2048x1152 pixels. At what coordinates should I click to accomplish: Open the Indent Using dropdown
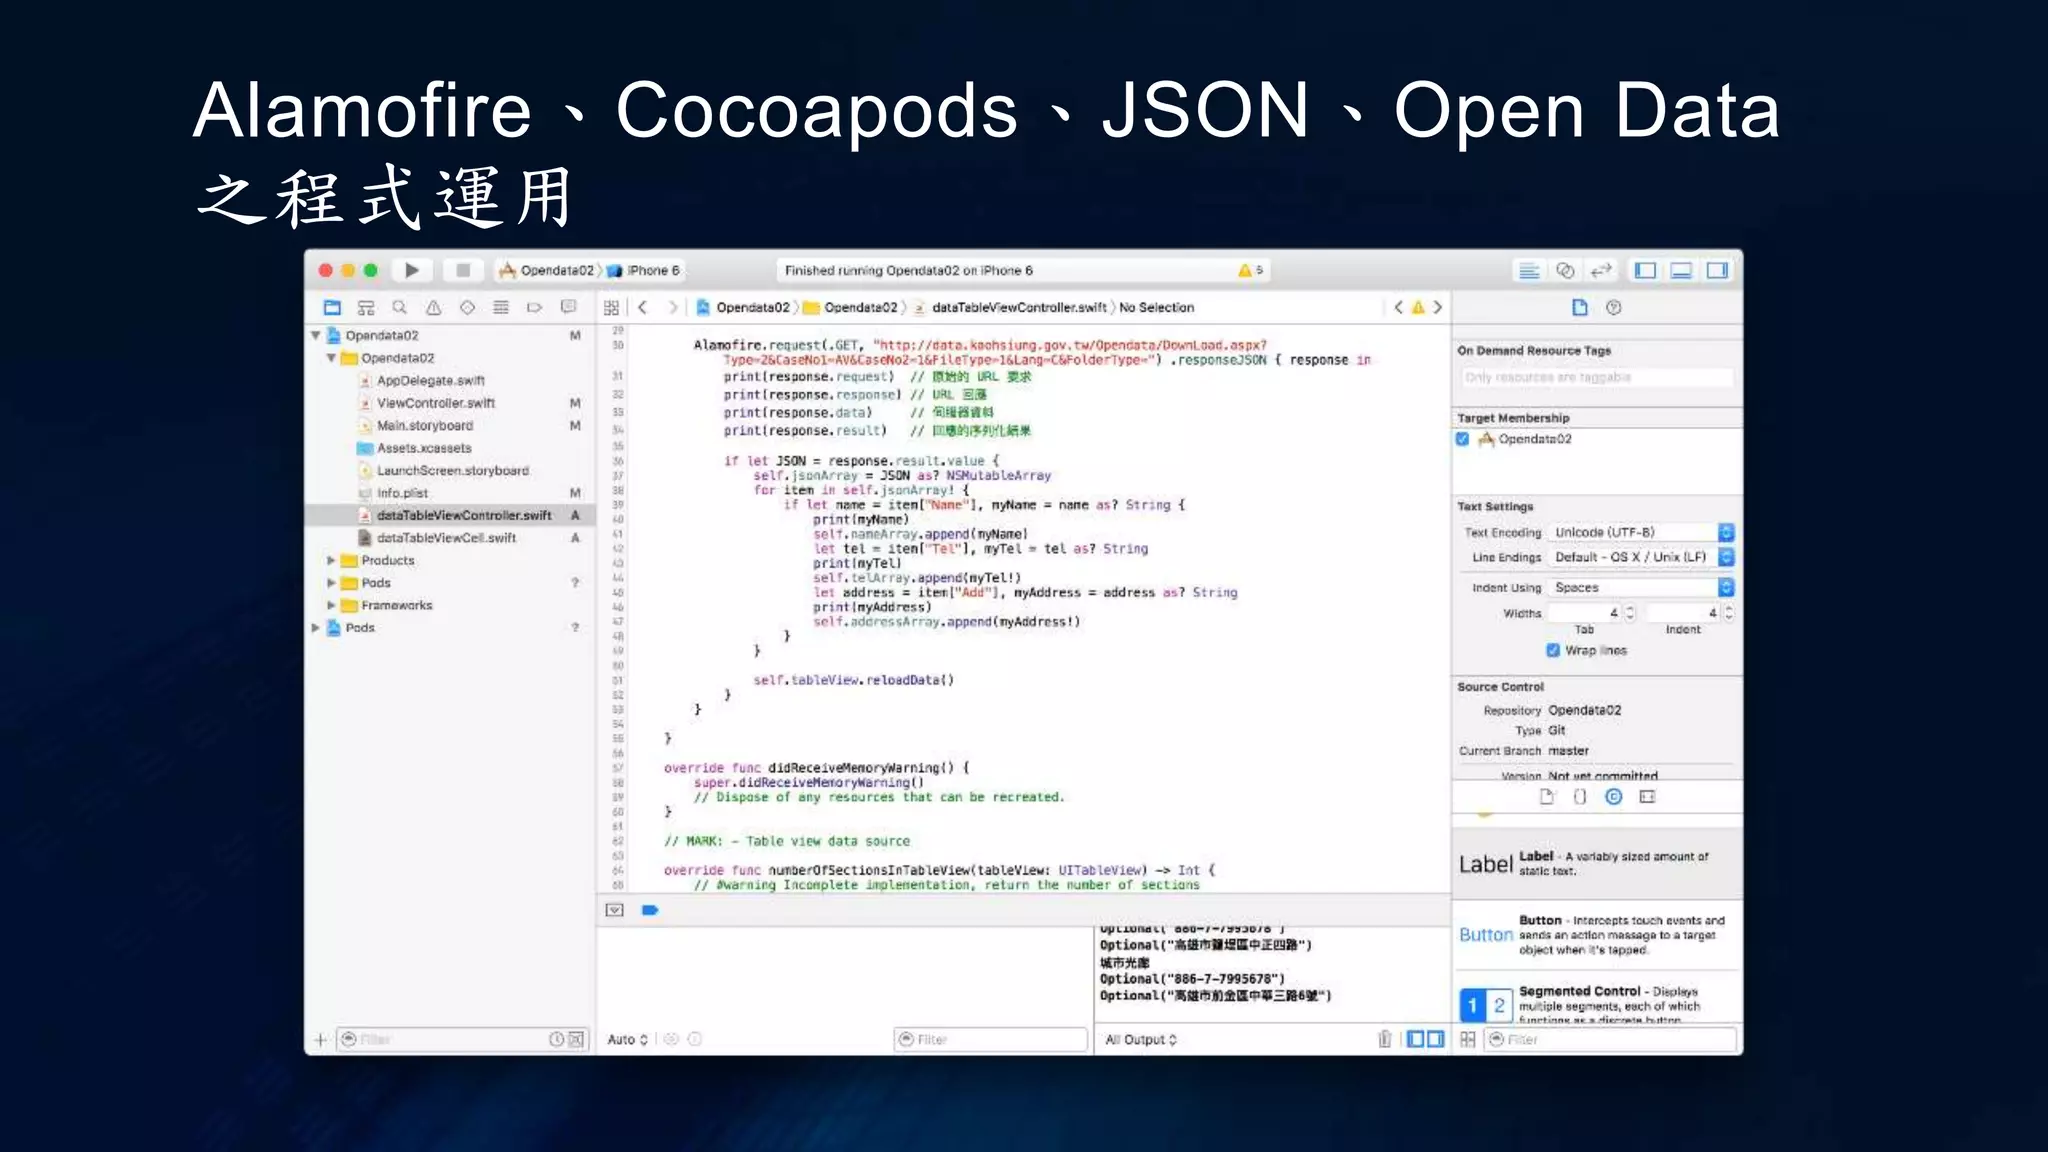(1640, 587)
